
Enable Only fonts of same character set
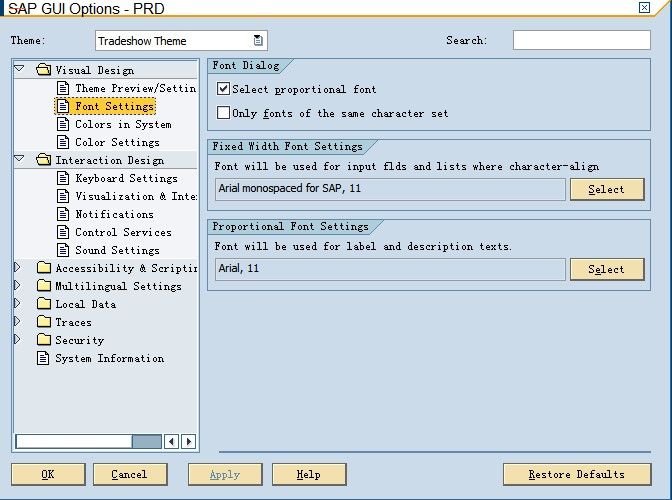223,113
